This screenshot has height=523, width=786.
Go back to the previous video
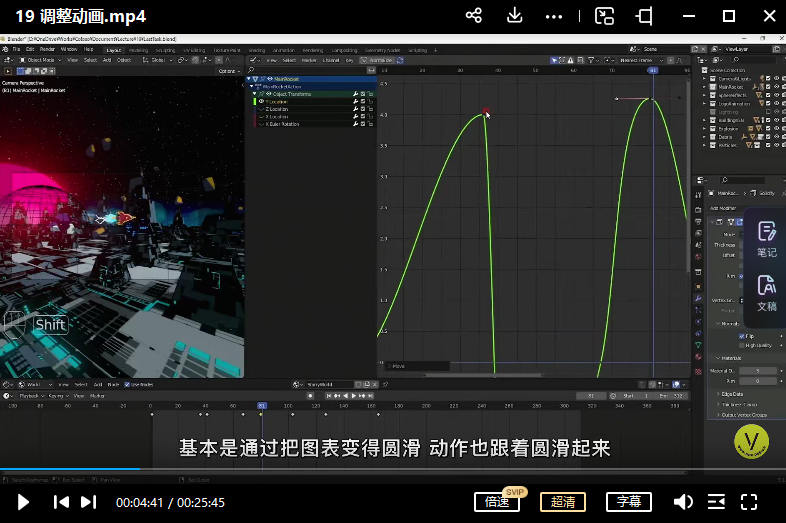(61, 502)
